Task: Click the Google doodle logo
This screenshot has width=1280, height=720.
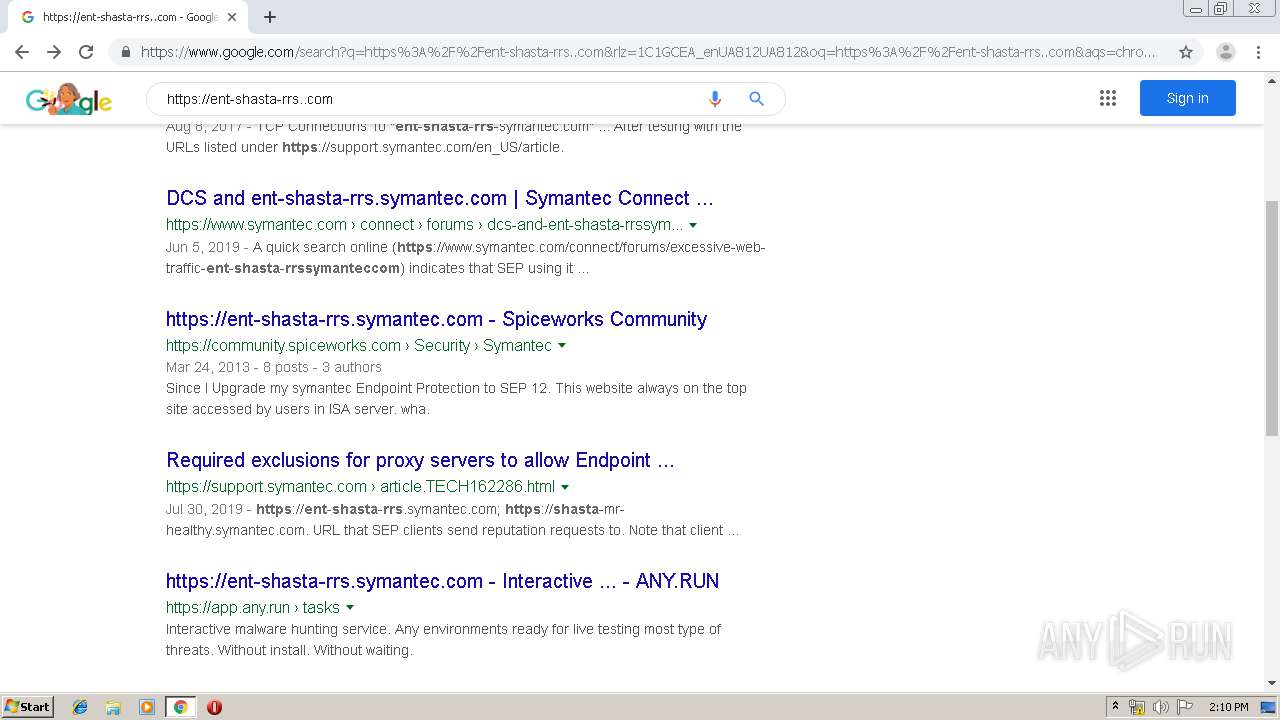Action: (x=69, y=99)
